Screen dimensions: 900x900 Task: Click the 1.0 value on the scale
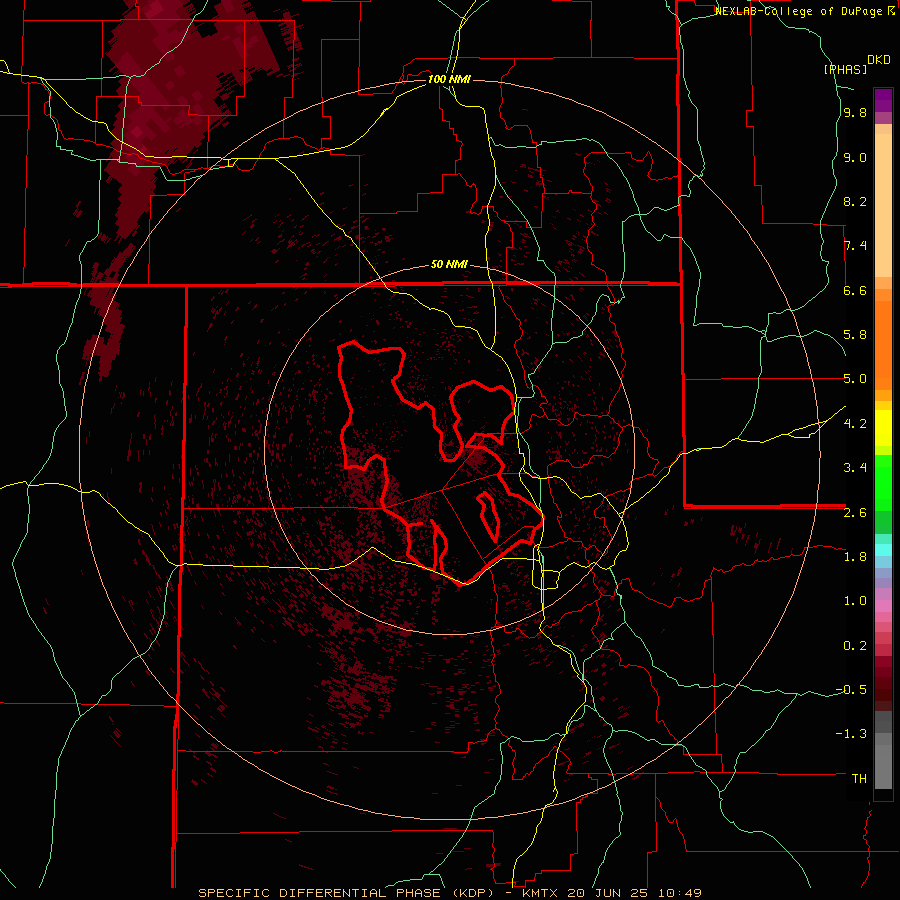click(855, 601)
